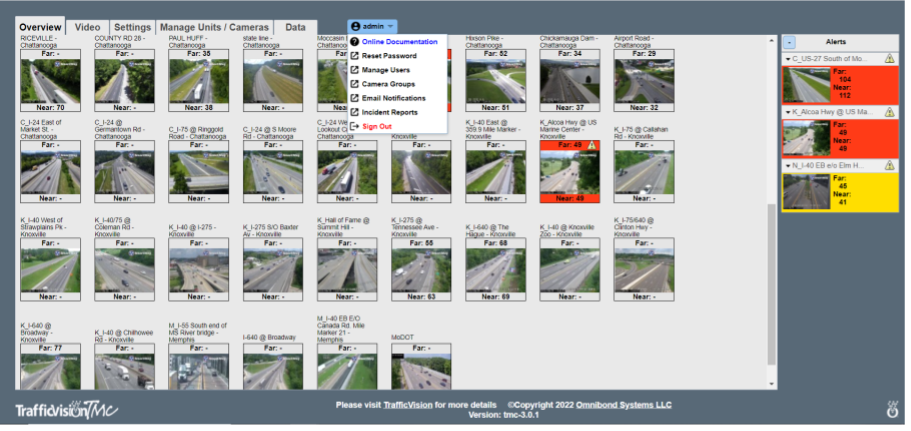The image size is (911, 431).
Task: Collapse the N_I-40 EB alert entry
Action: pyautogui.click(x=787, y=167)
